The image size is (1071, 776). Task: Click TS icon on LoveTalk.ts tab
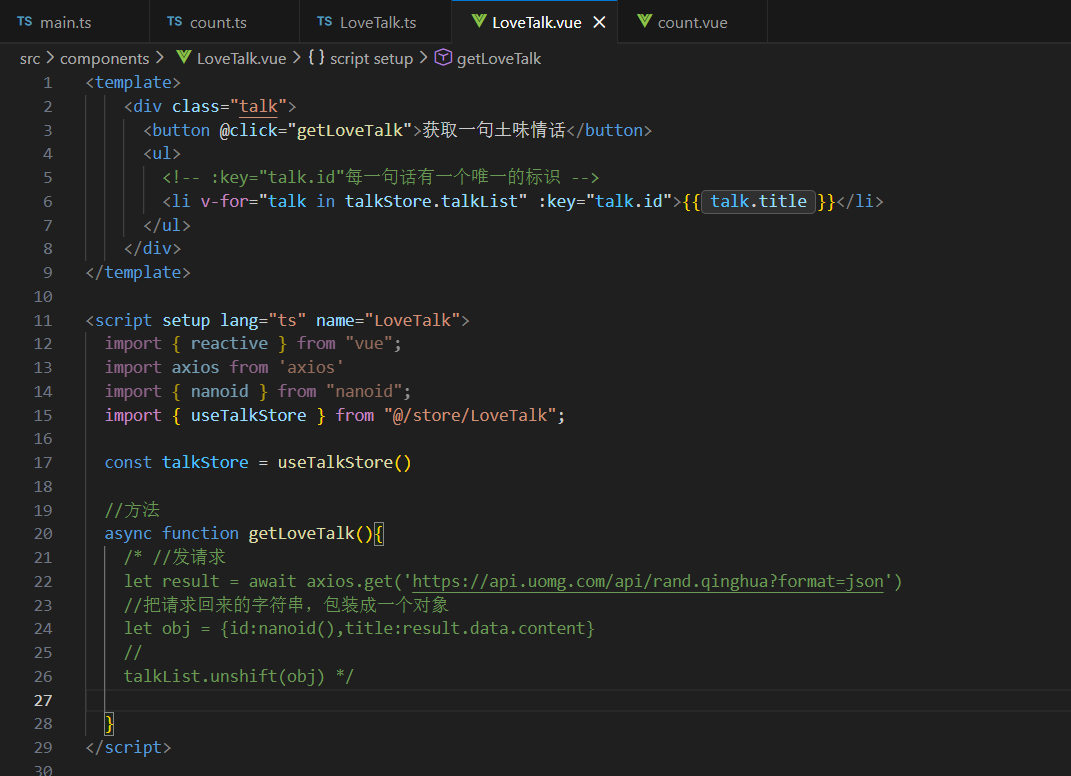point(325,22)
